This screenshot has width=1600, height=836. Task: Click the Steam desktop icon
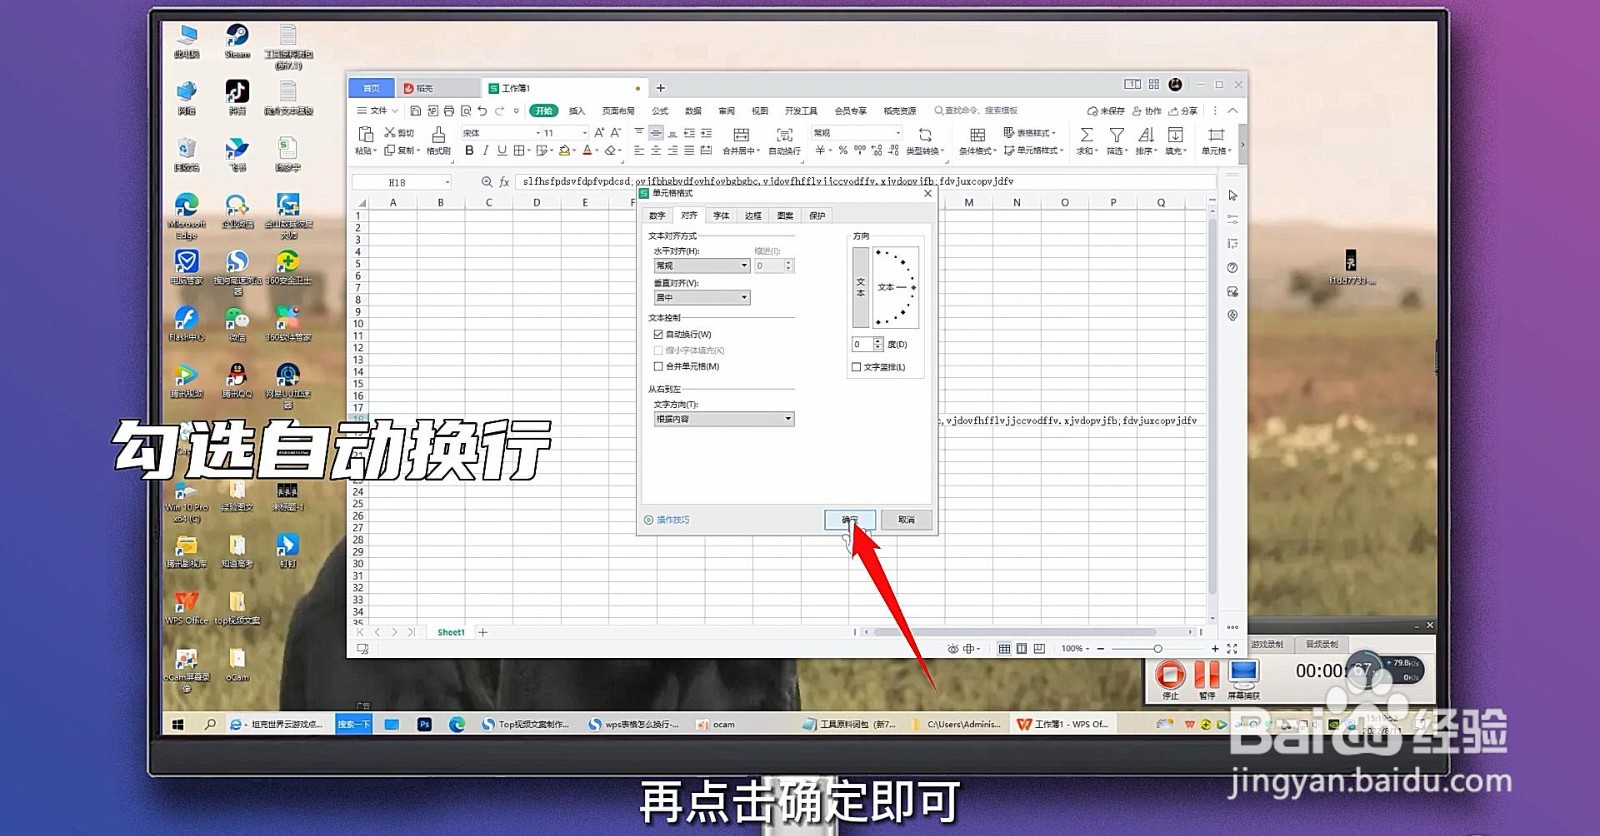click(x=237, y=41)
